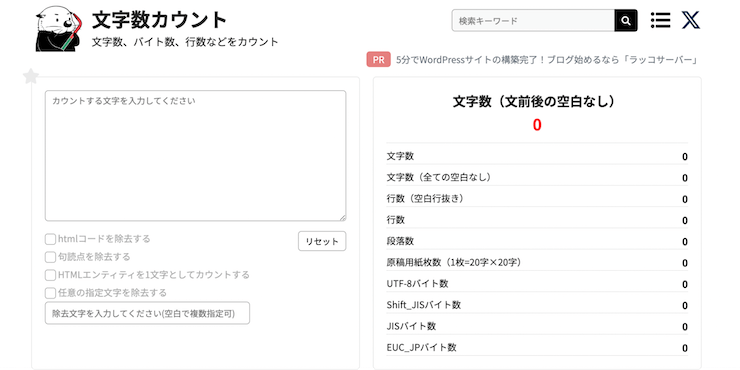The image size is (740, 370).
Task: Click the 0 value beside UTF-8バイト数
Action: tap(685, 285)
